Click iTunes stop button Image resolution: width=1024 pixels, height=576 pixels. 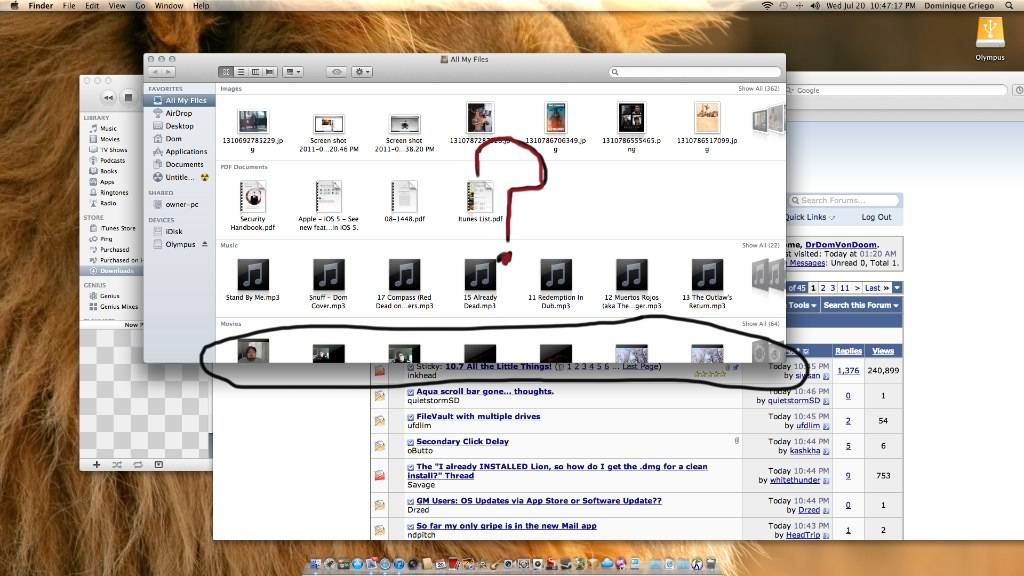click(129, 98)
